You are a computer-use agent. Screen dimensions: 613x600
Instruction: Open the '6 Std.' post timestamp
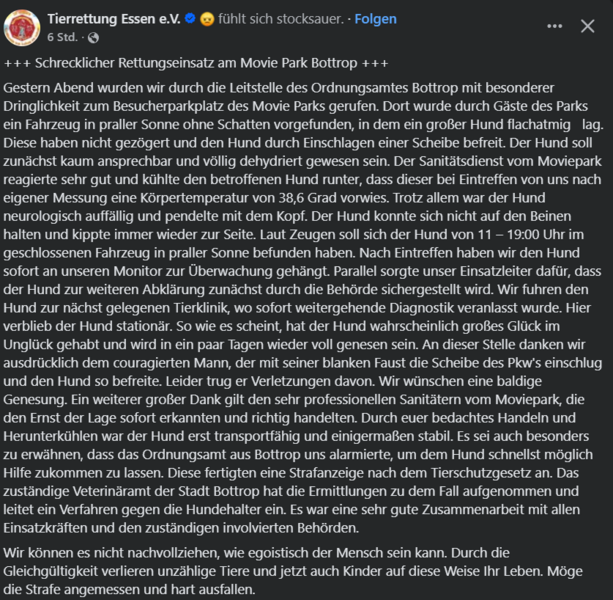(x=62, y=37)
